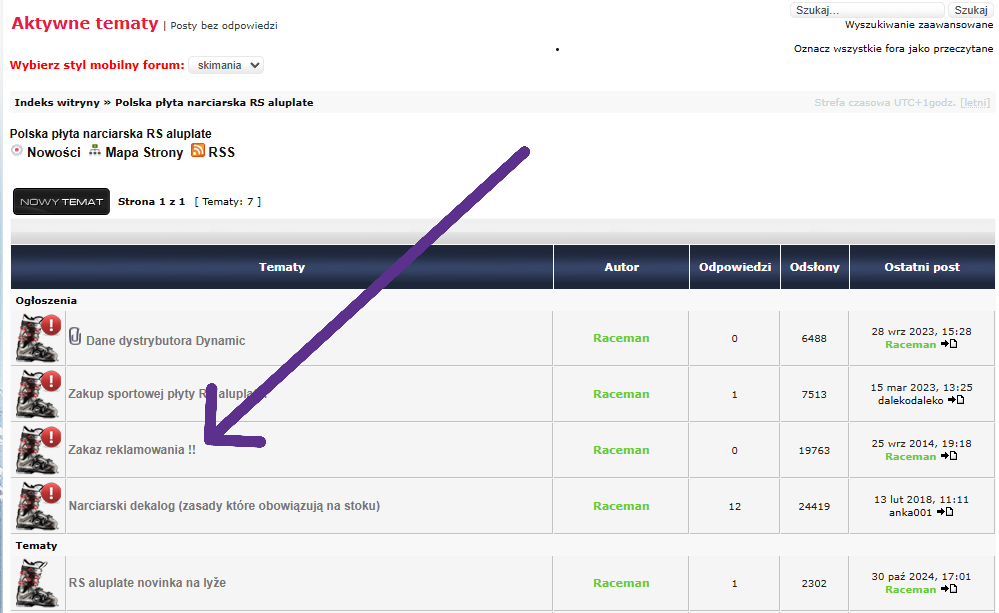The height and width of the screenshot is (613, 999).
Task: Open the mobile forum style dropdown
Action: (x=226, y=65)
